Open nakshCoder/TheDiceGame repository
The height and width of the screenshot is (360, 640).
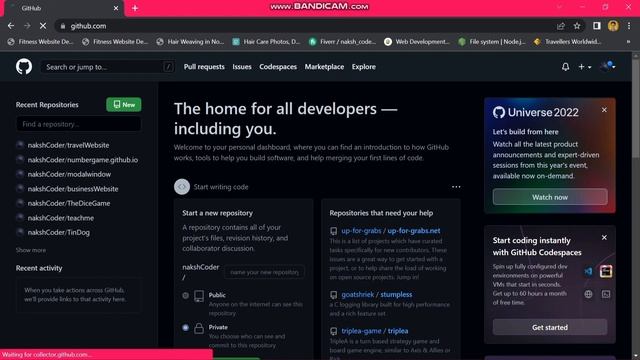tap(69, 203)
